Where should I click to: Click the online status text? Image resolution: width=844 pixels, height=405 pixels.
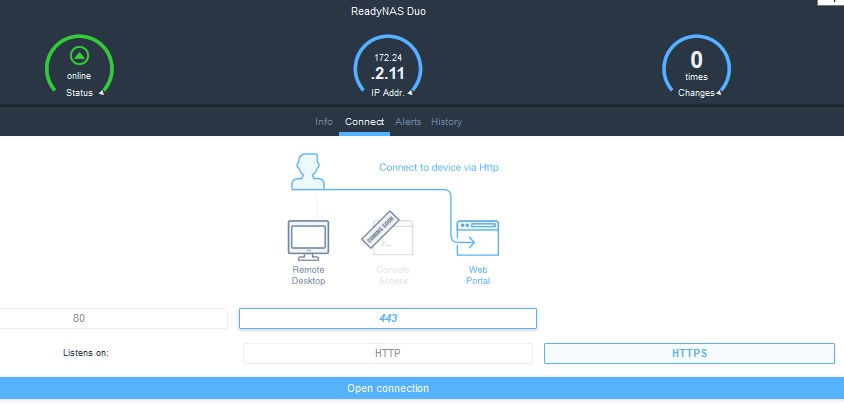(x=79, y=76)
